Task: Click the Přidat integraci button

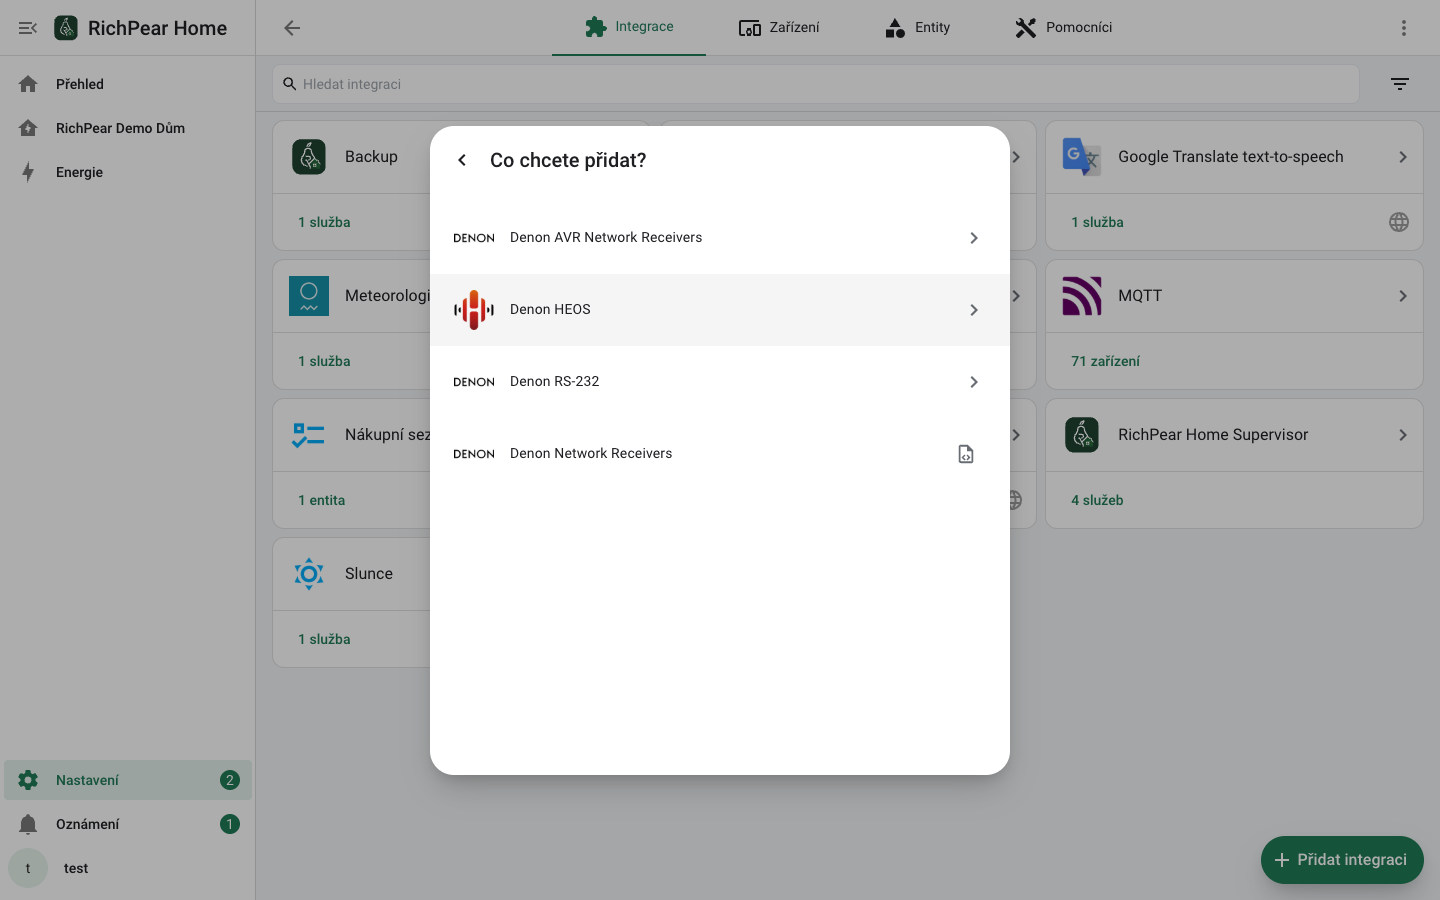Action: [x=1342, y=860]
